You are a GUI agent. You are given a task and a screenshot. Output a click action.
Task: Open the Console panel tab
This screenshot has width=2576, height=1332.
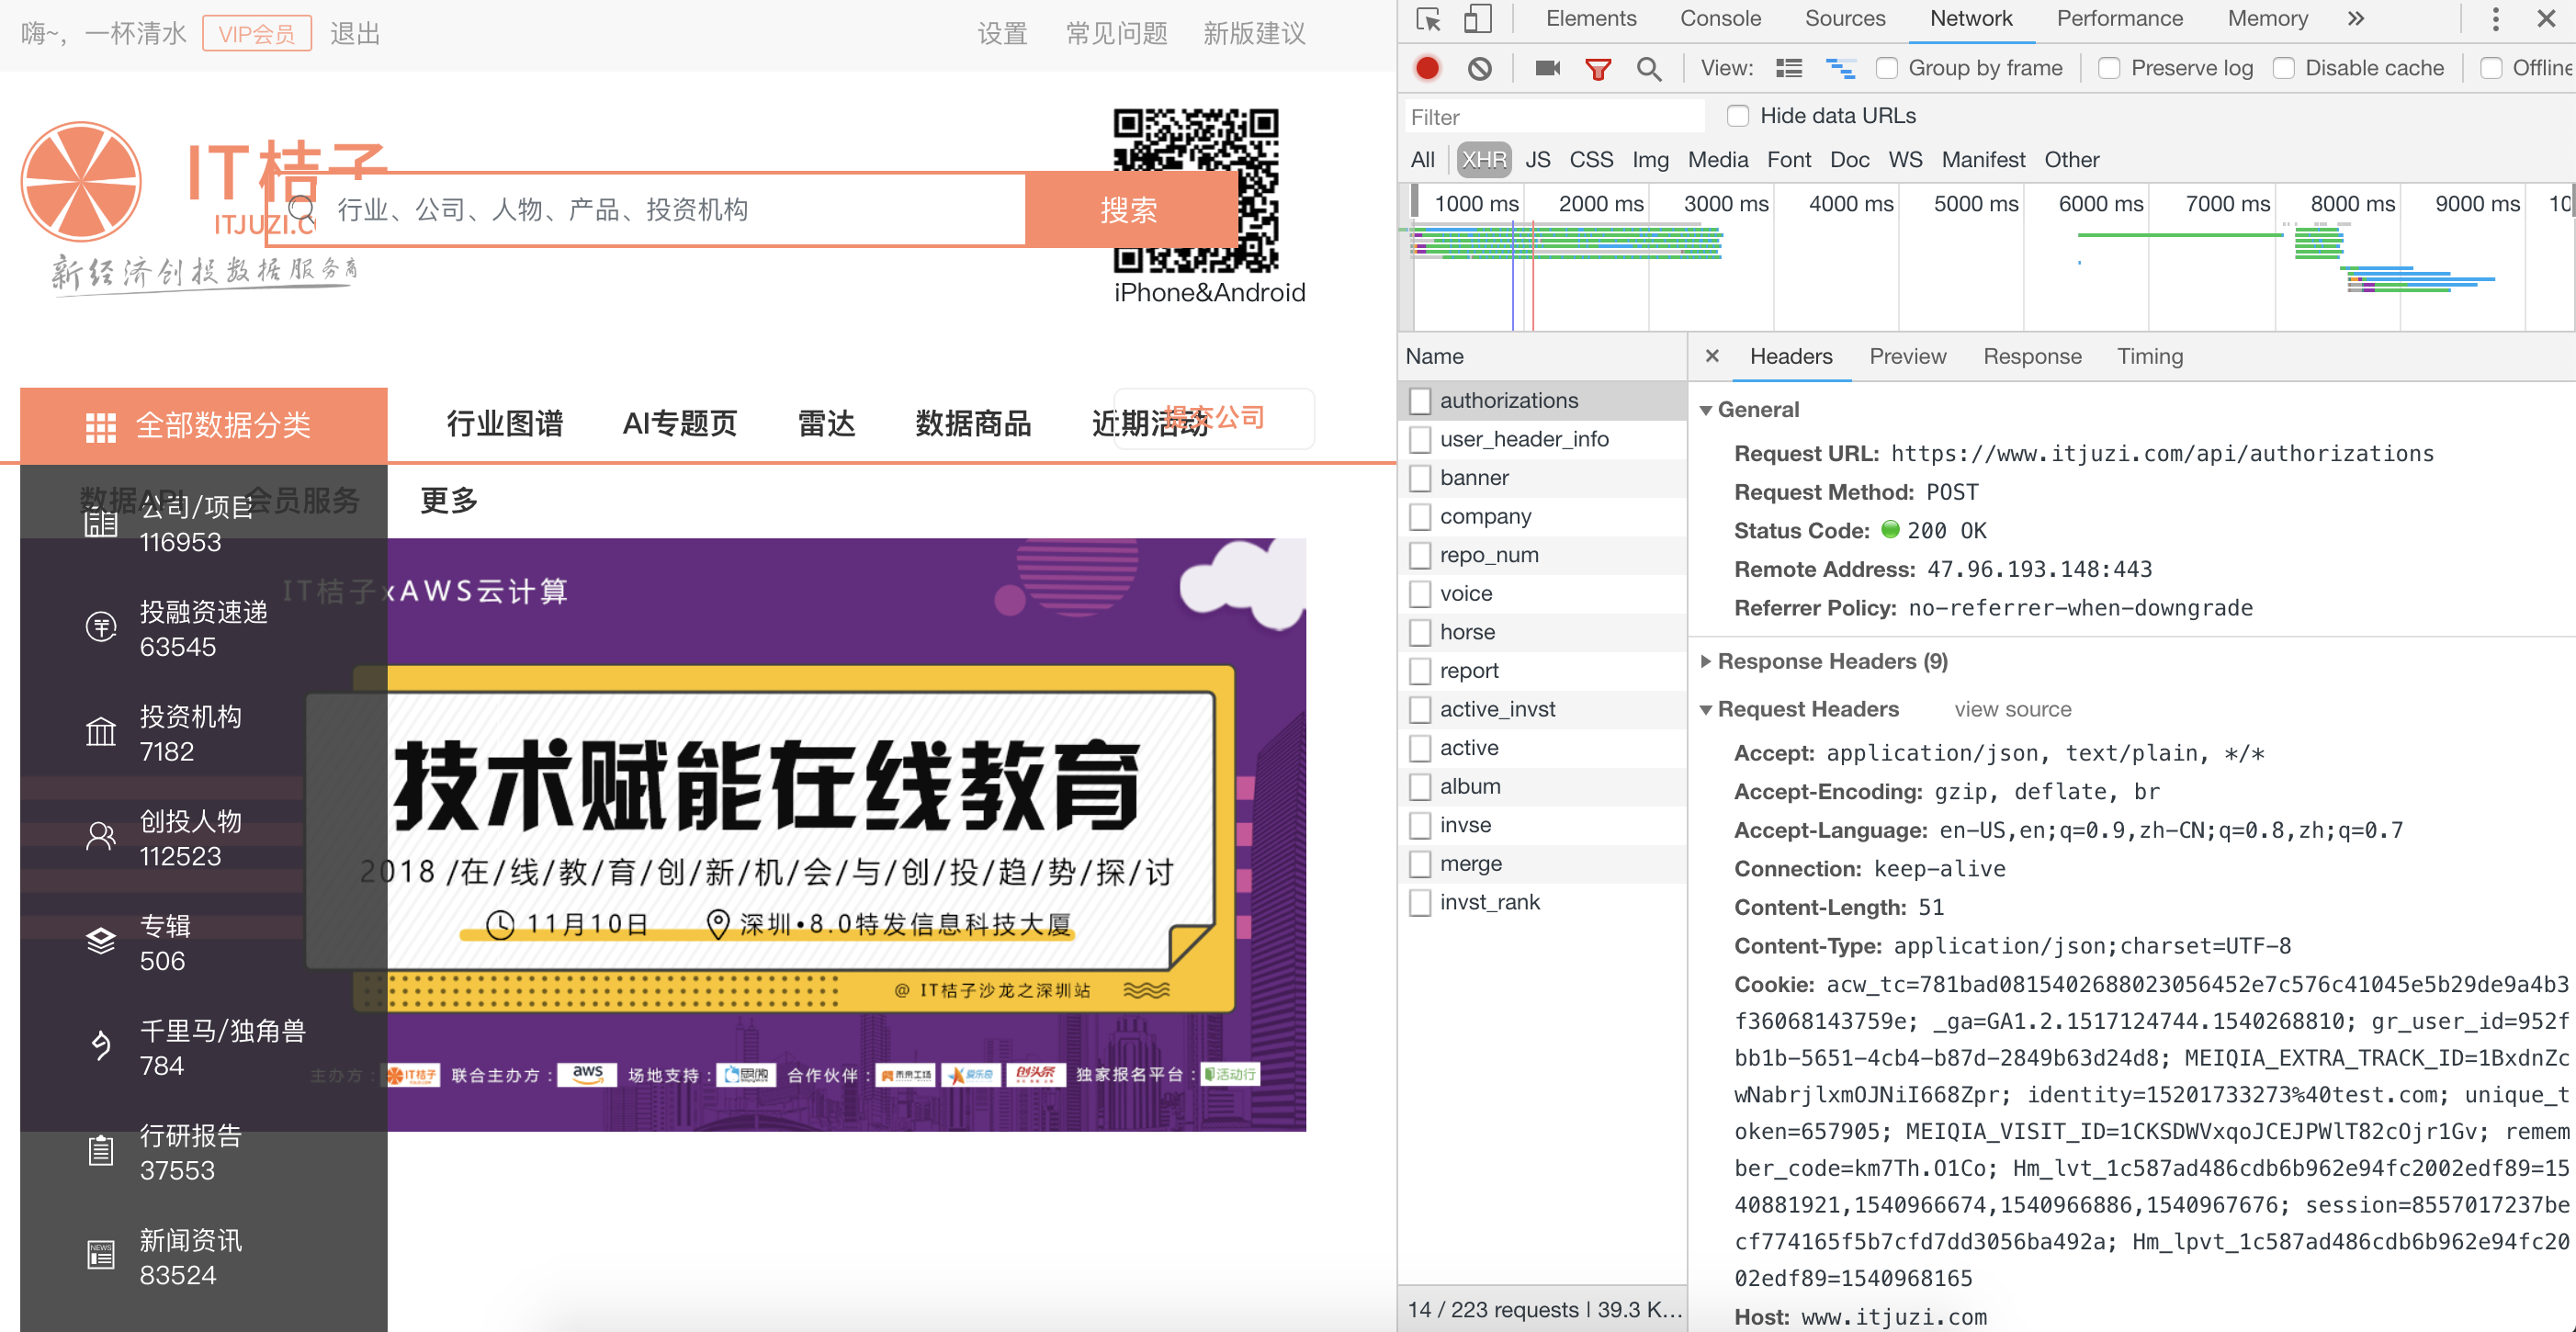pos(1720,19)
